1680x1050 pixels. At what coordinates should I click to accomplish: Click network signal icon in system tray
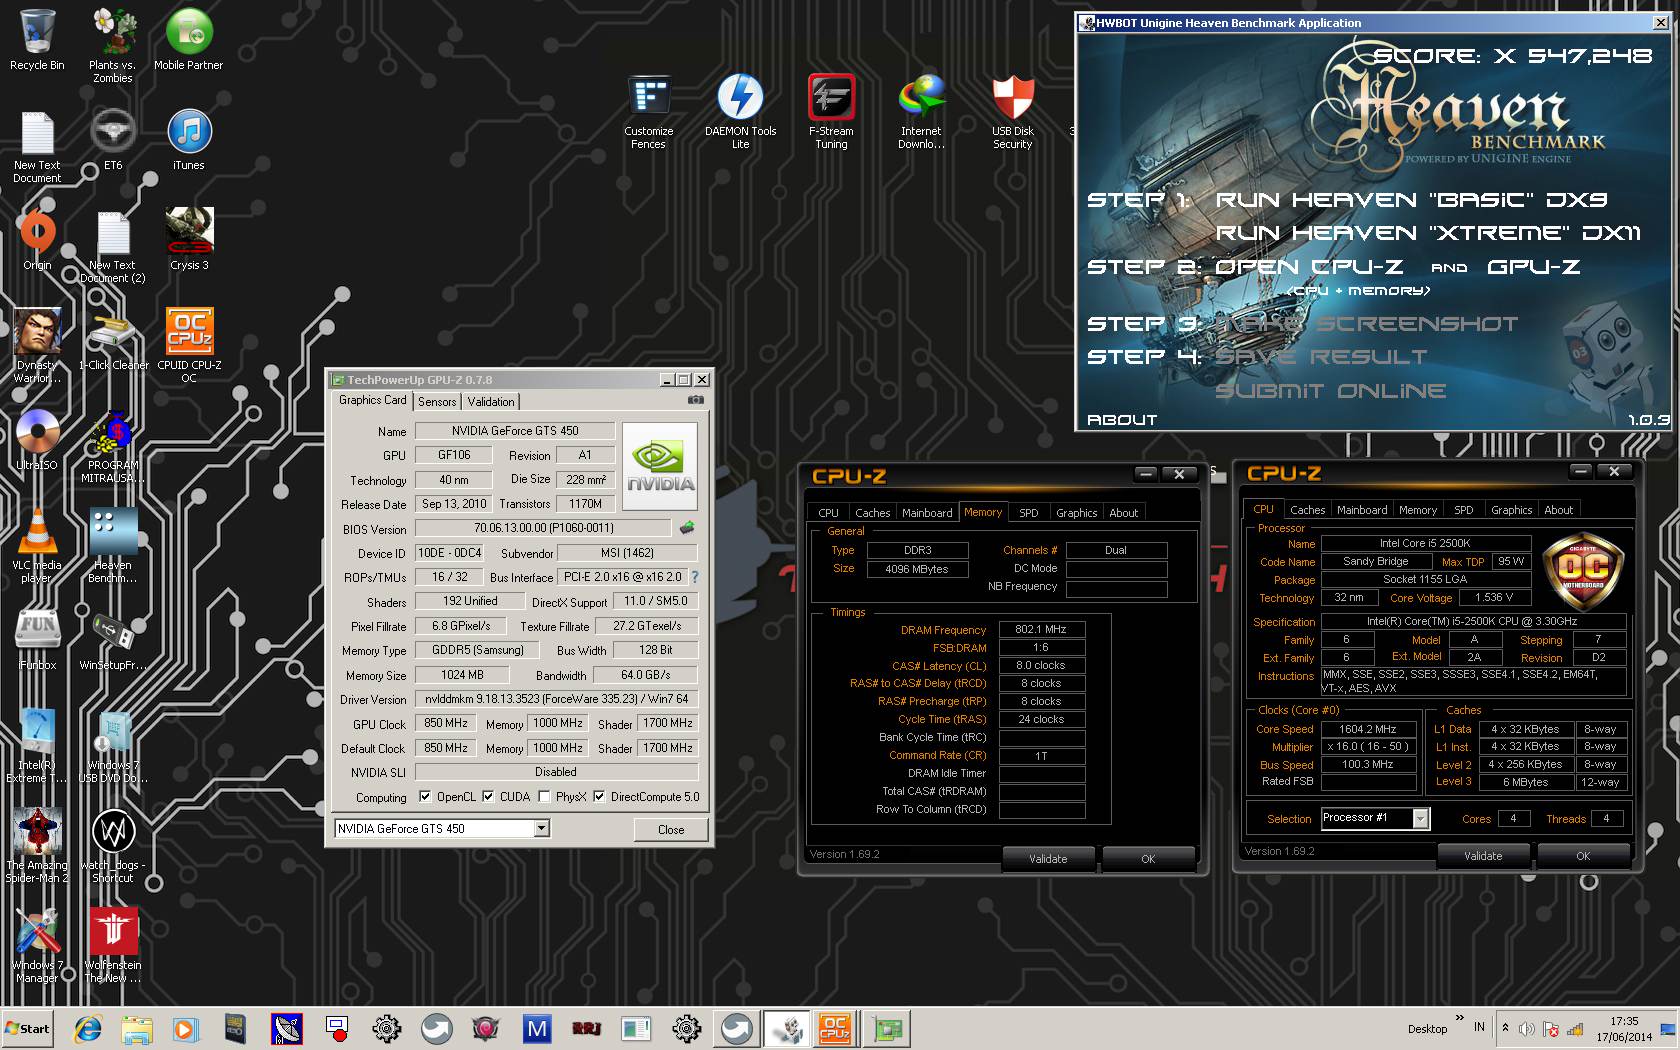click(x=1575, y=1028)
